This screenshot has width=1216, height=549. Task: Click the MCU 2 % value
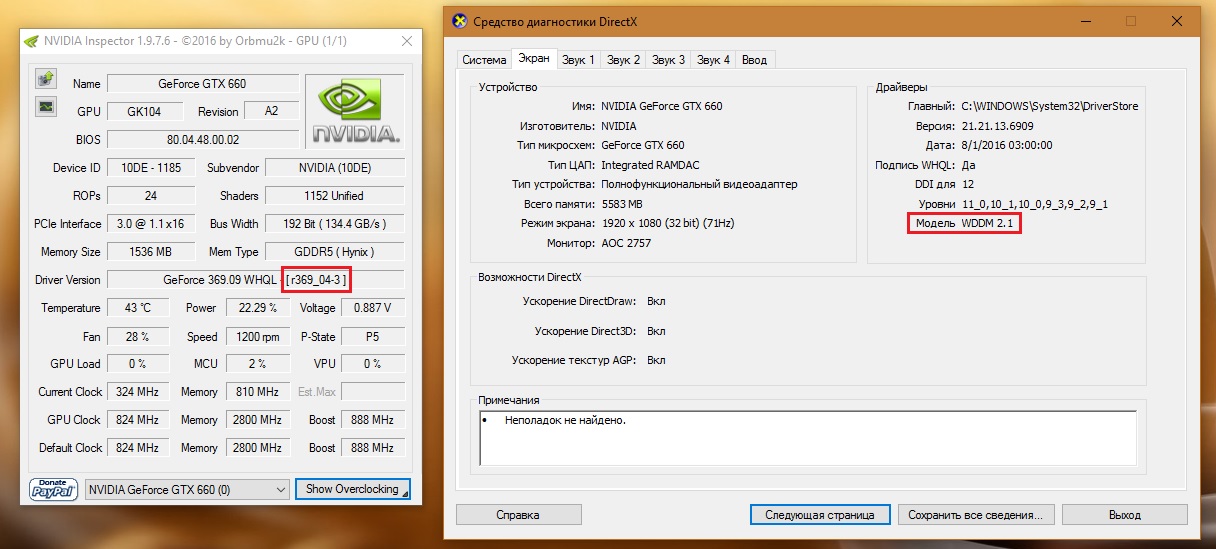pyautogui.click(x=258, y=364)
